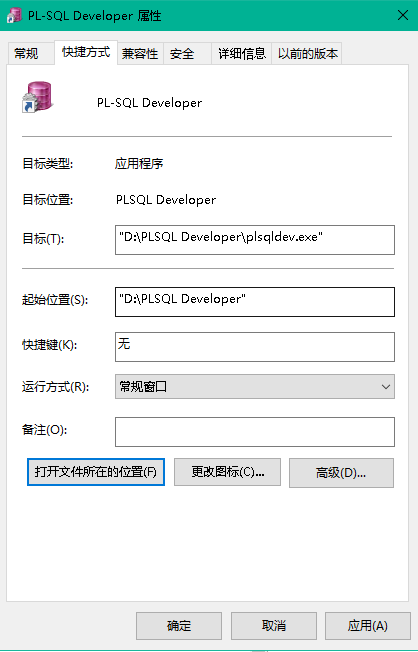The height and width of the screenshot is (652, 418).
Task: Expand the 运行方式 dropdown arrow
Action: [386, 387]
